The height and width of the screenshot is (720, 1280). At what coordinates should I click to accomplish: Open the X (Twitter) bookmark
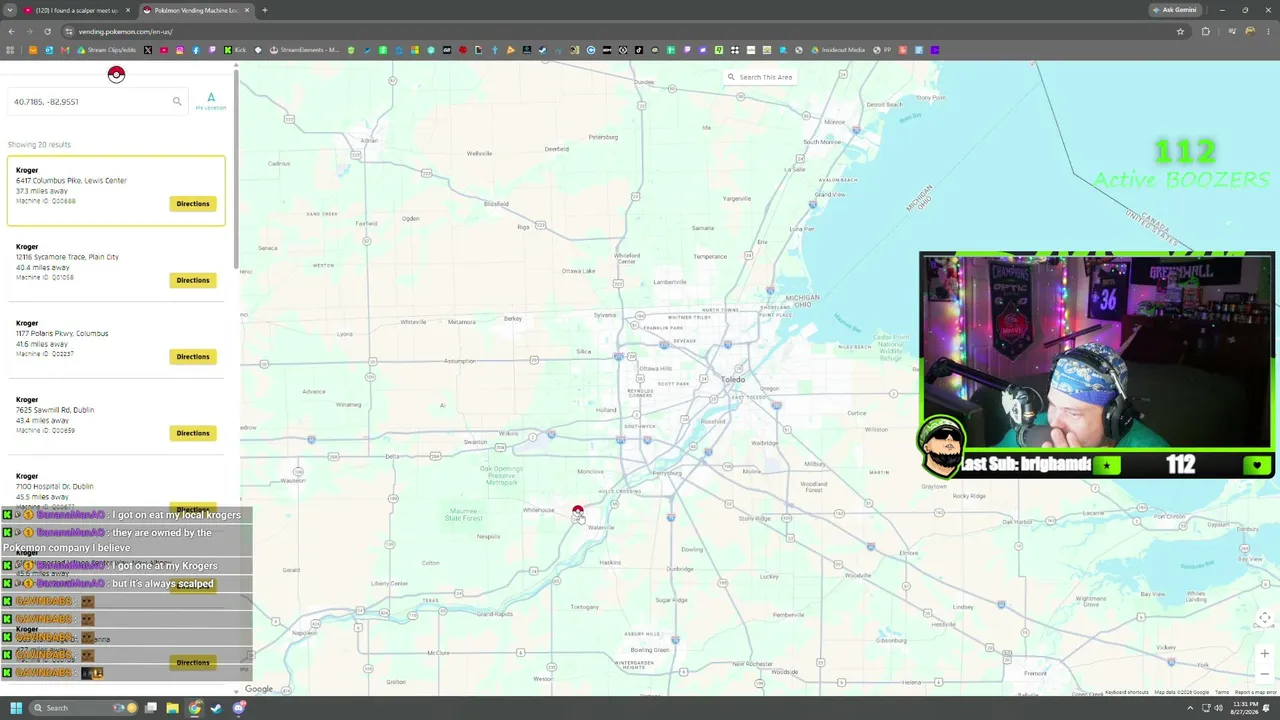[148, 50]
